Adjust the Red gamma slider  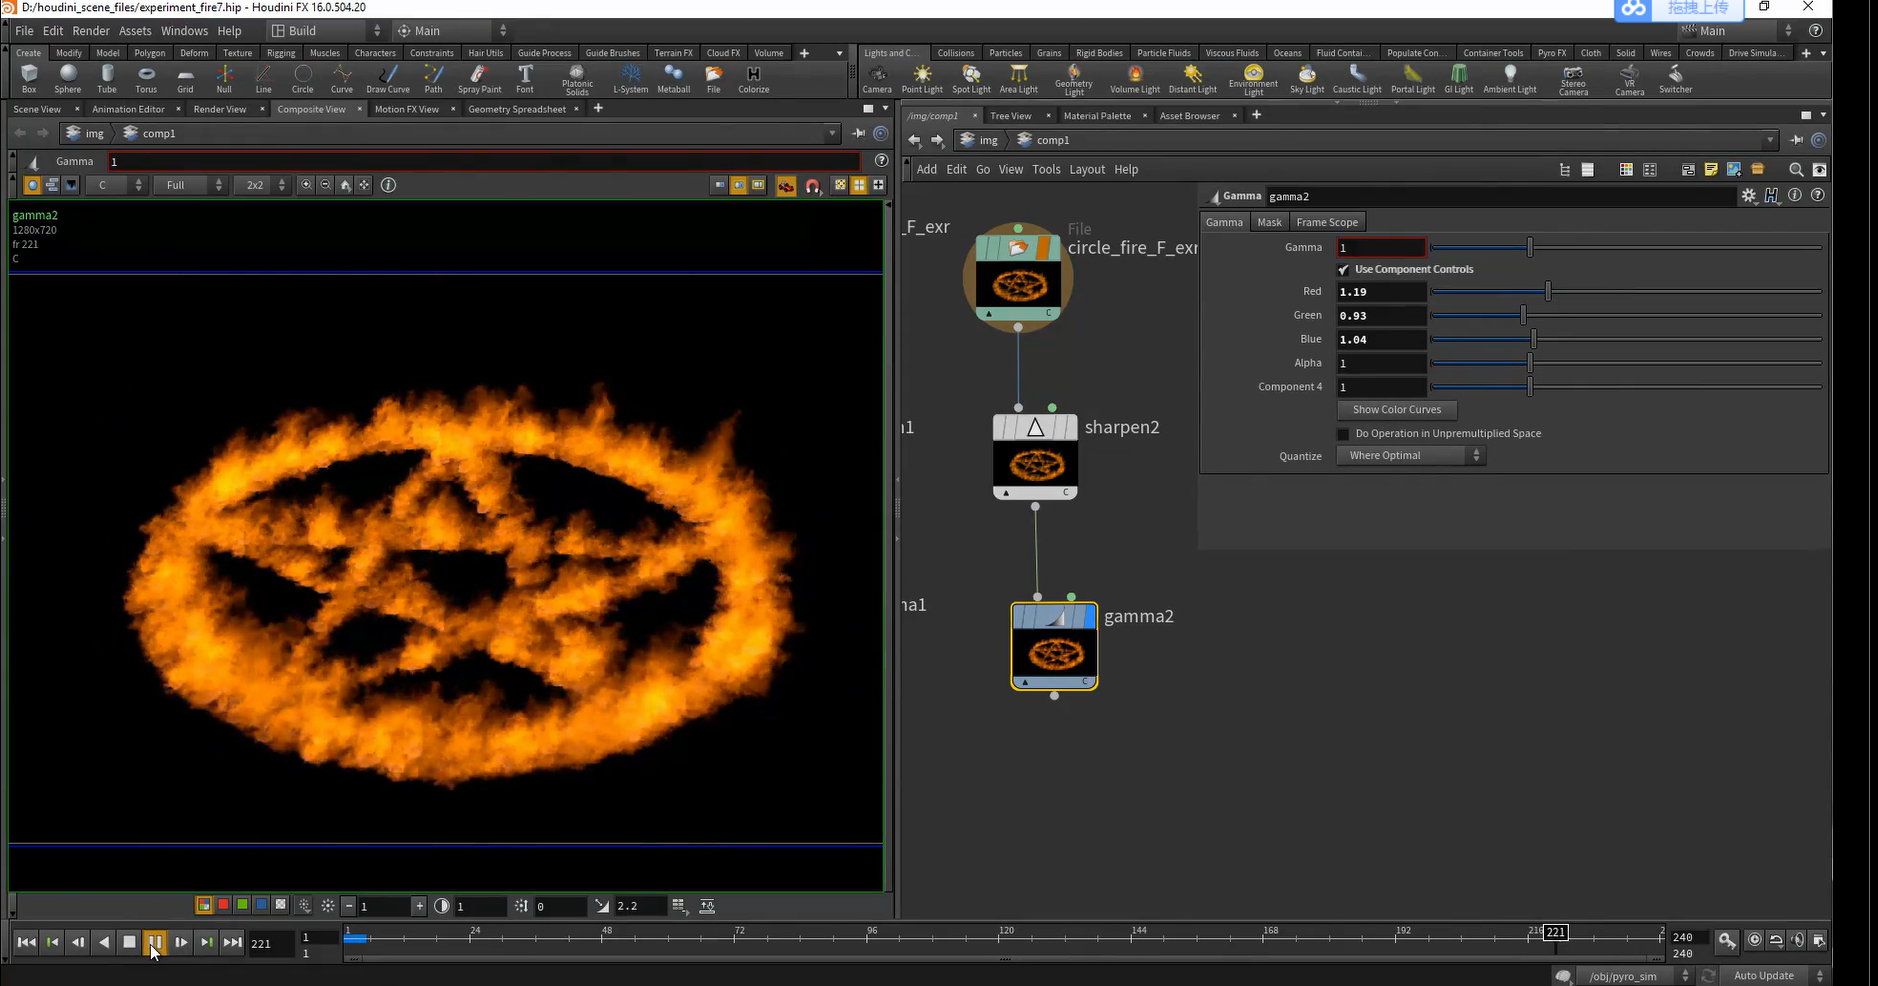tap(1547, 292)
